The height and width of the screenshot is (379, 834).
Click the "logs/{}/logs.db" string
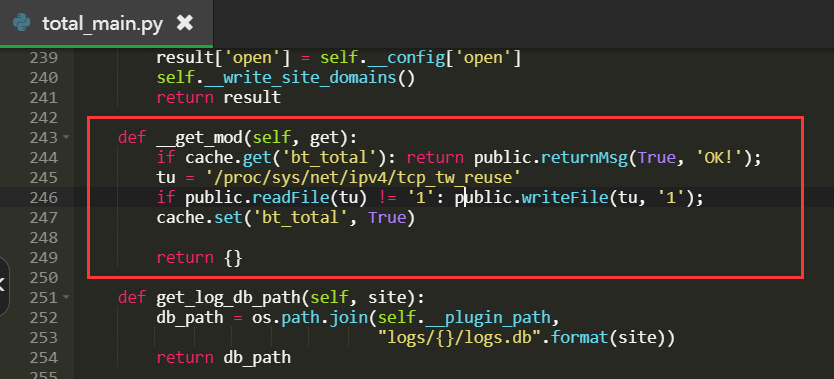tap(461, 338)
